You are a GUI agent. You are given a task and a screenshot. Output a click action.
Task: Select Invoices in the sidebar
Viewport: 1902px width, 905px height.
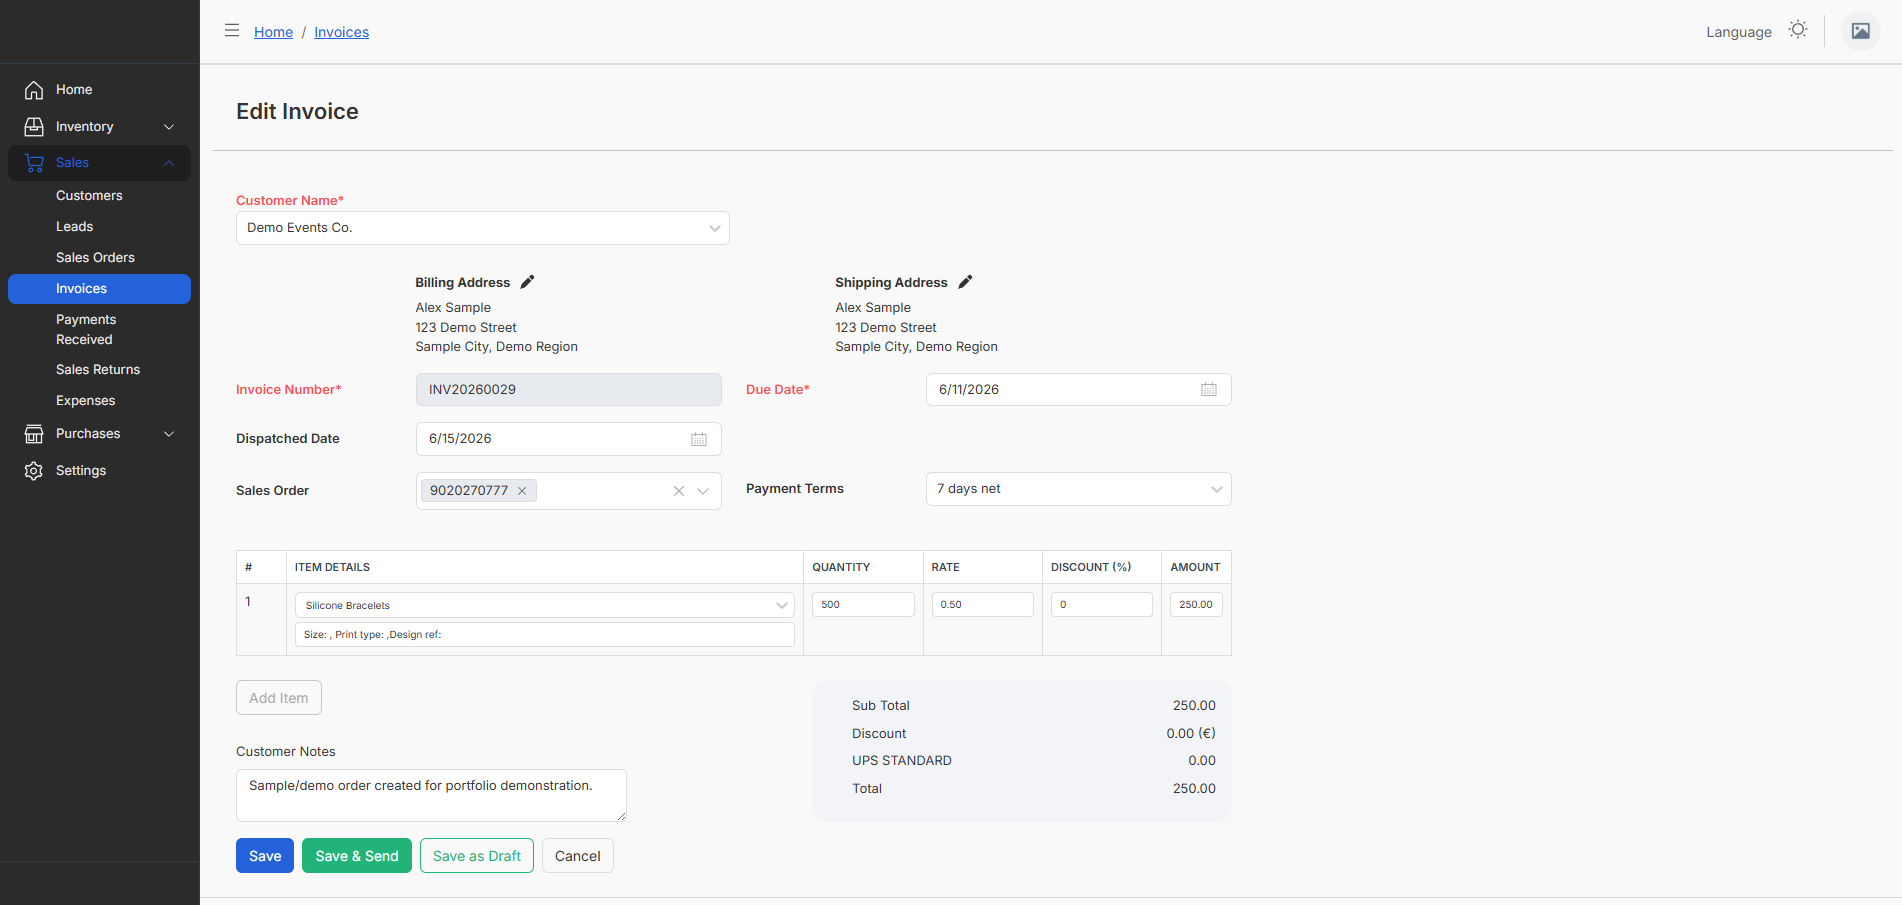[99, 289]
